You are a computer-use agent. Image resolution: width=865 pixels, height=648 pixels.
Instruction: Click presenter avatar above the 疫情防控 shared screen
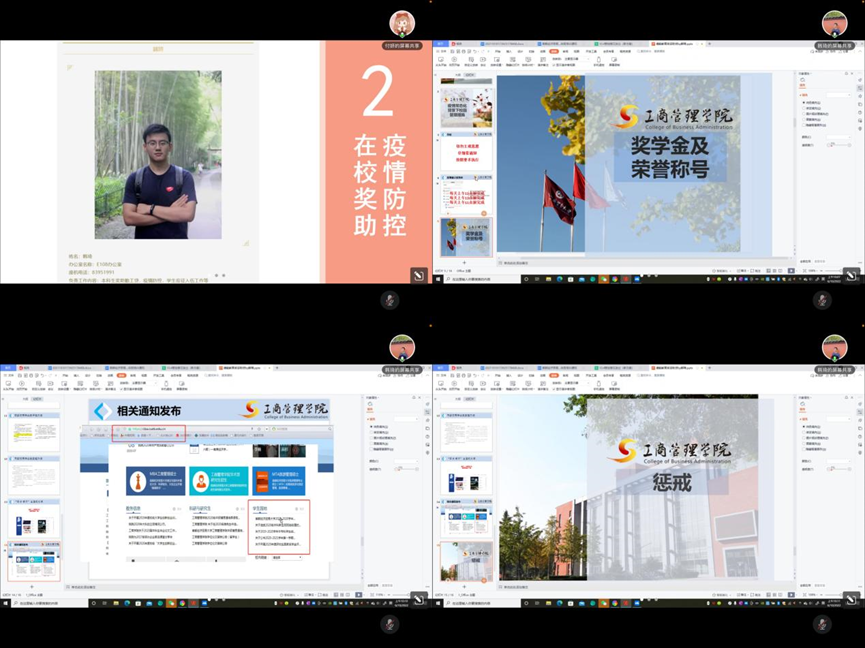click(x=402, y=24)
